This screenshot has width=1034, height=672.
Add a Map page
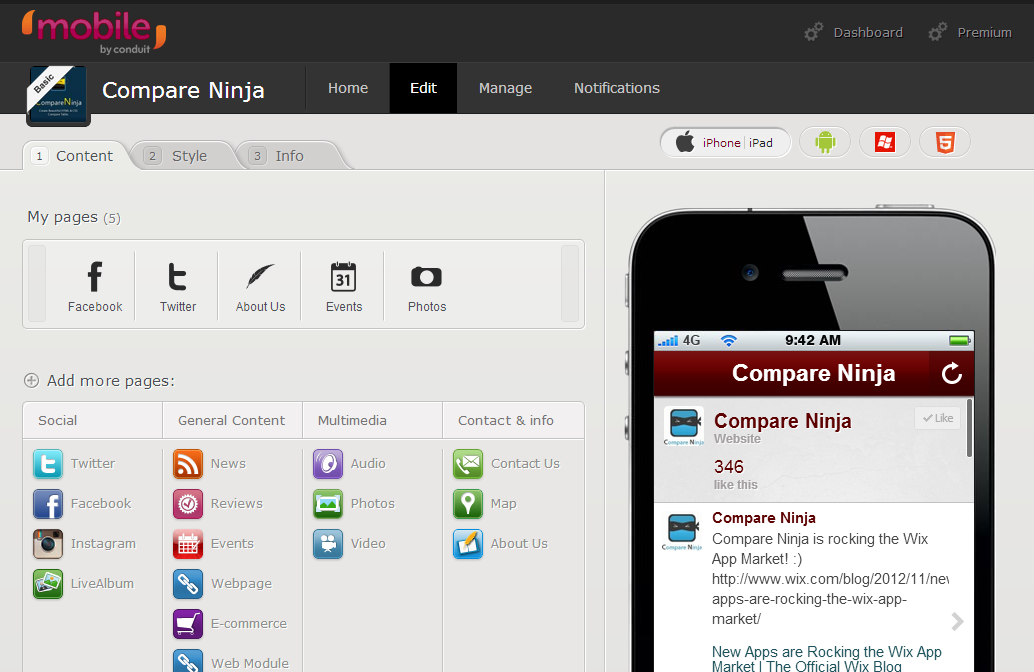(x=485, y=504)
